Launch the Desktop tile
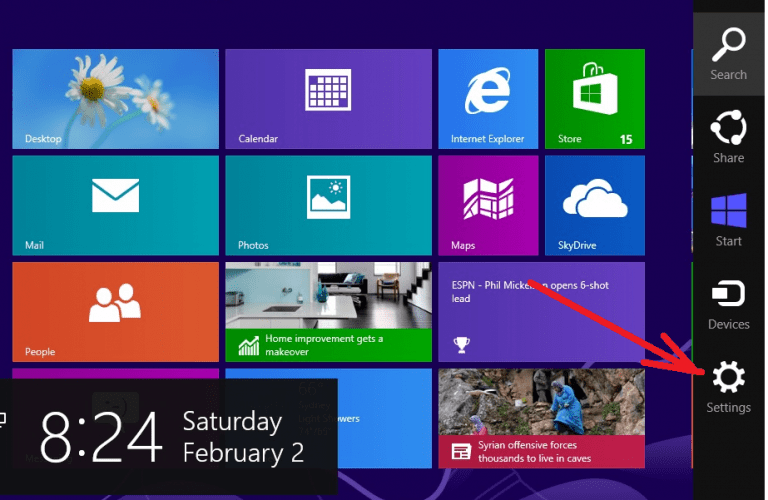Viewport: 768px width, 500px height. [116, 99]
